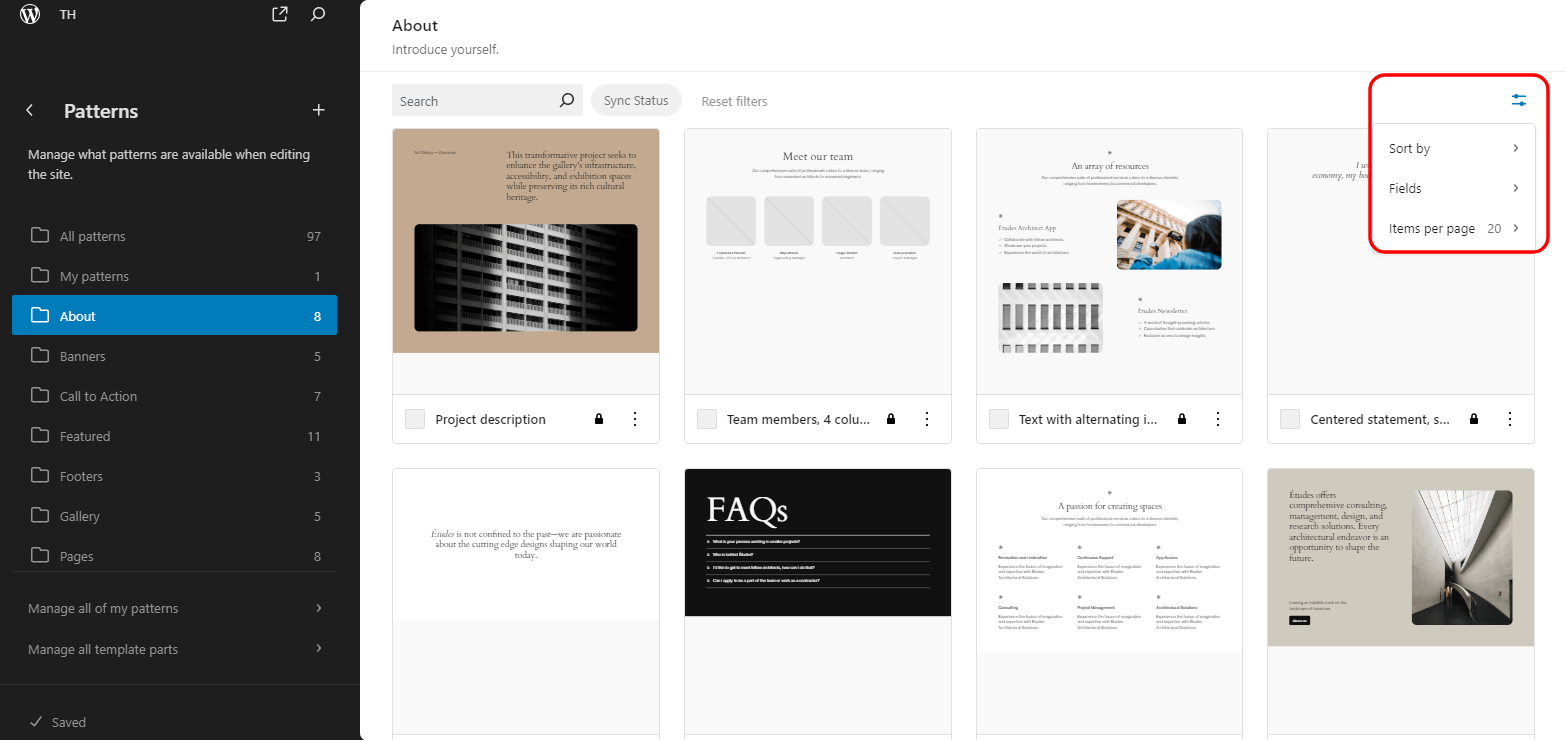Open the view site external link icon
This screenshot has width=1566, height=740.
coord(280,15)
